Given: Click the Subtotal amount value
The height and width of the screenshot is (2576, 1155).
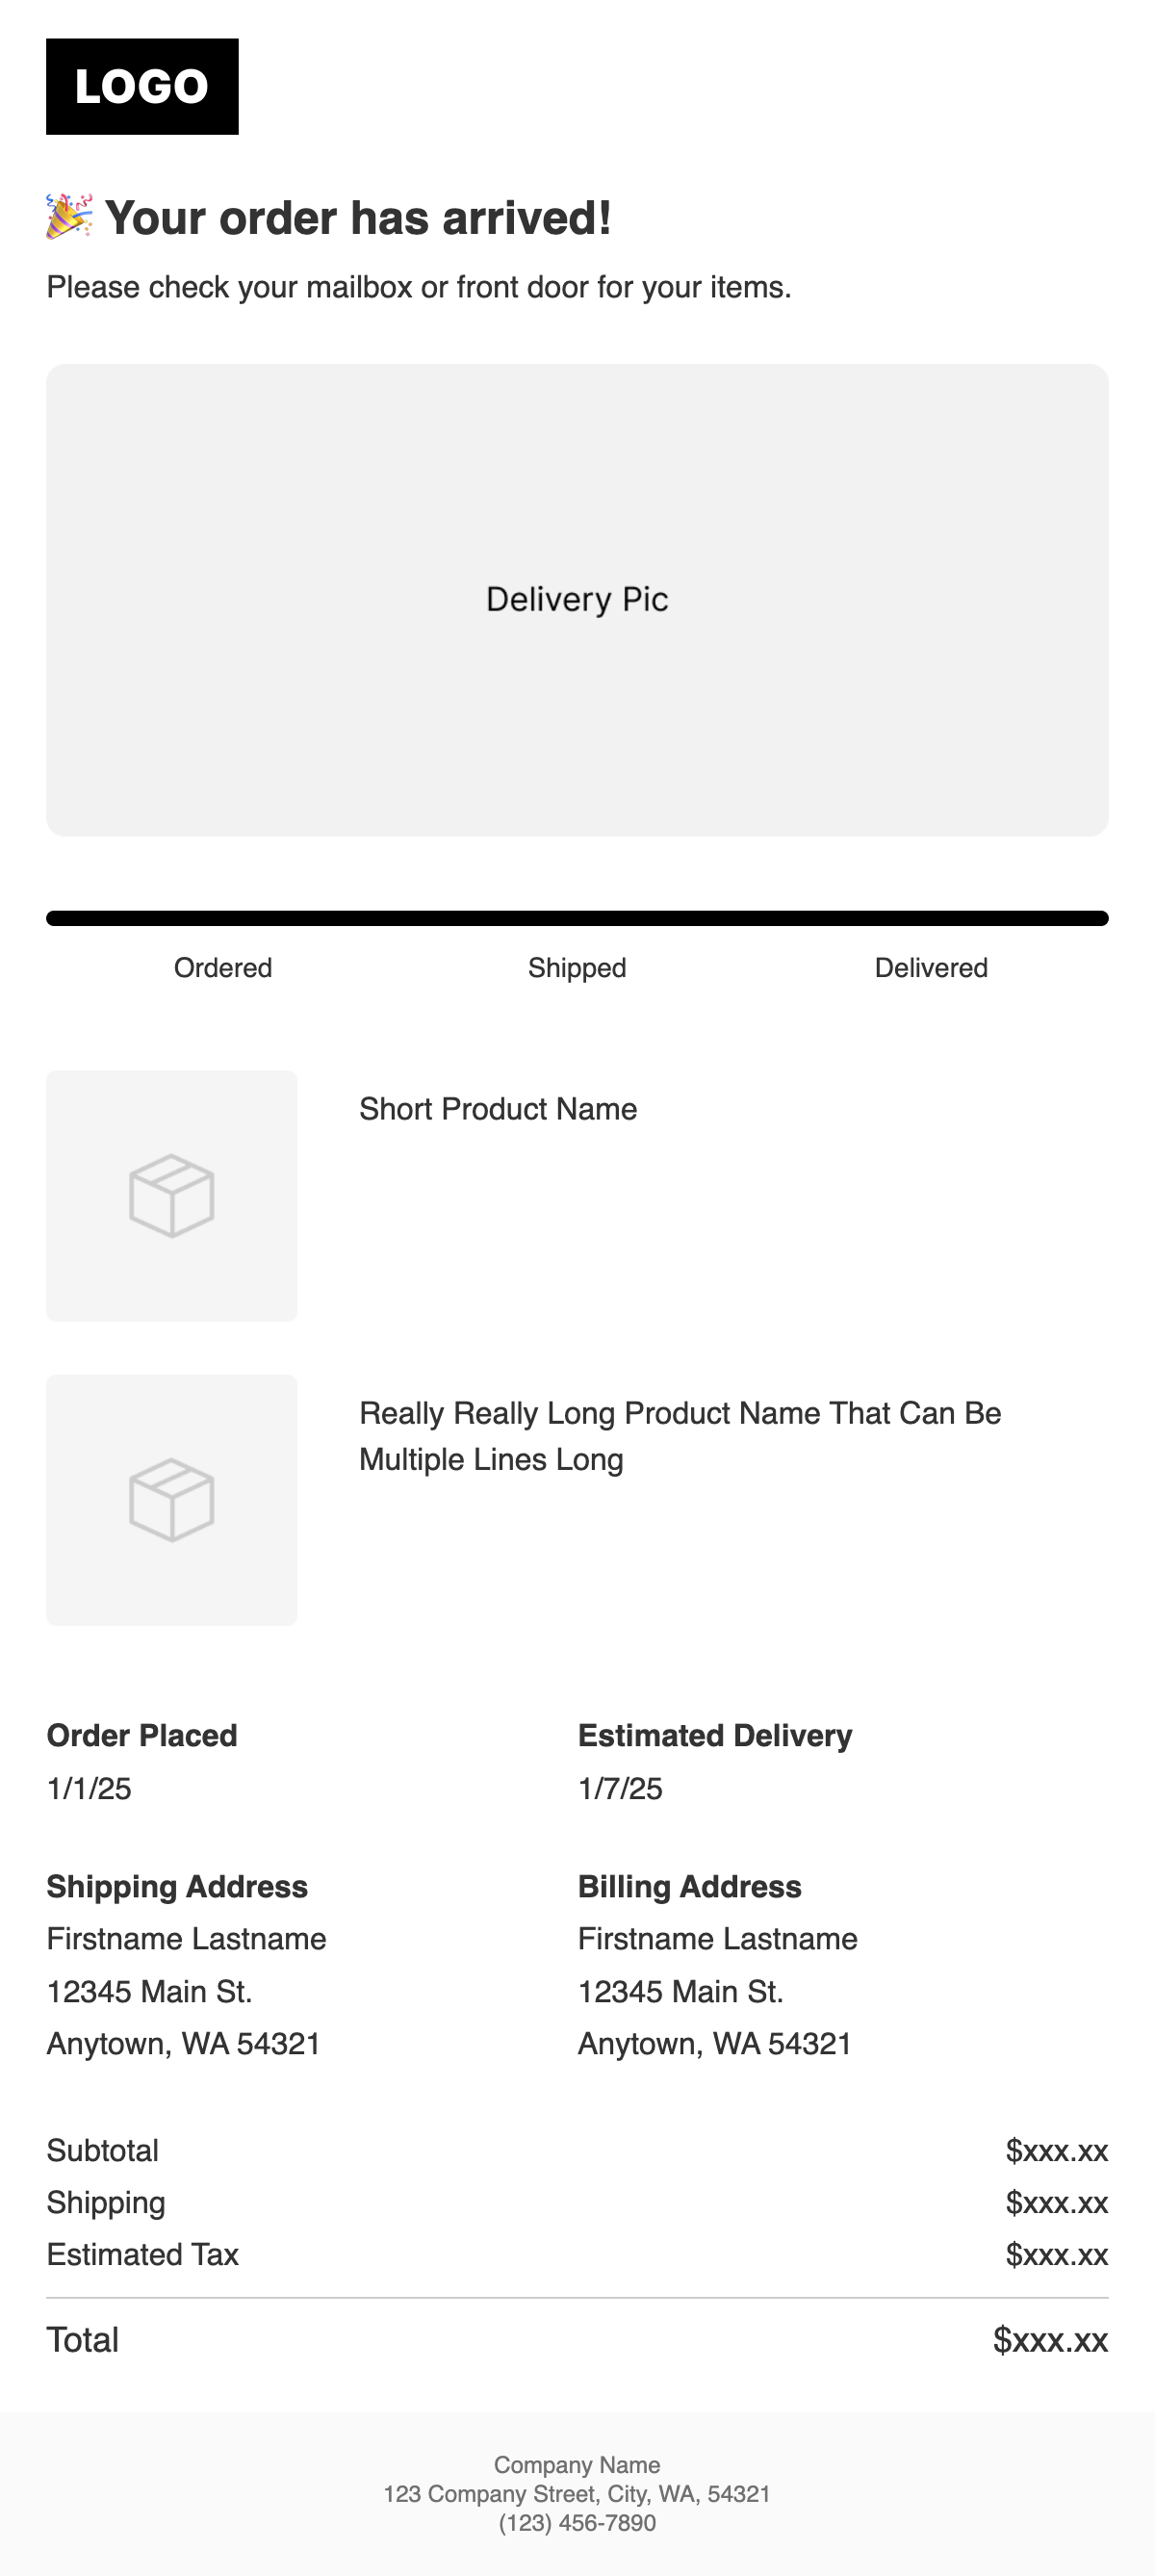Looking at the screenshot, I should click(x=1056, y=2150).
